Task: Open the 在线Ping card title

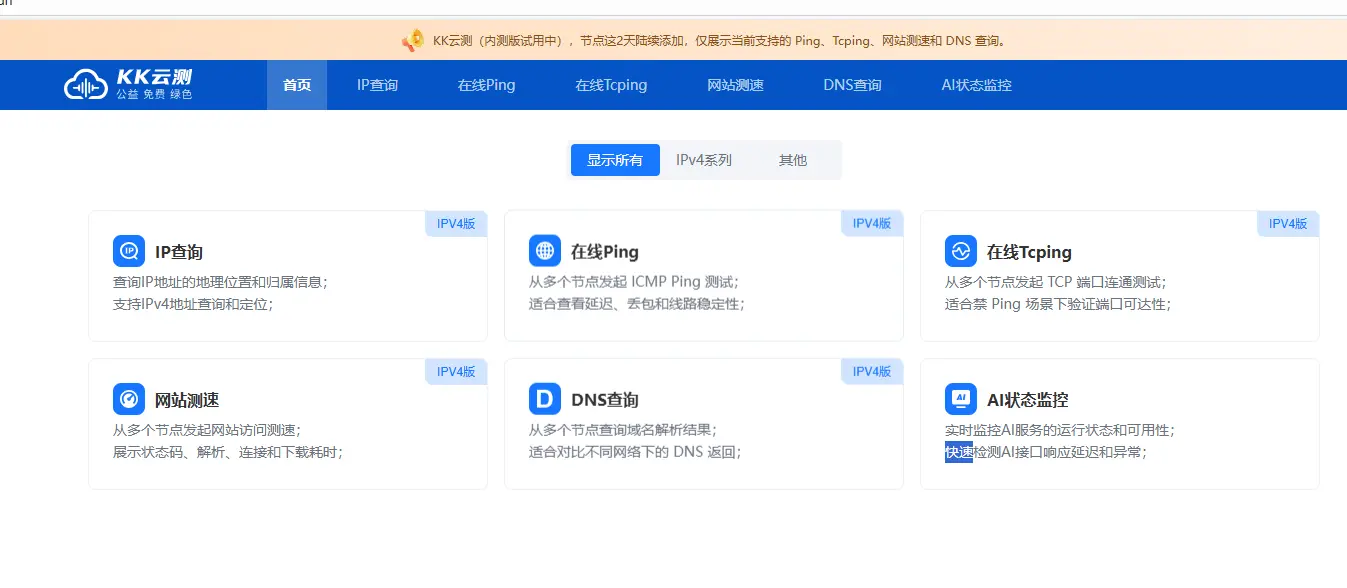Action: [x=605, y=252]
